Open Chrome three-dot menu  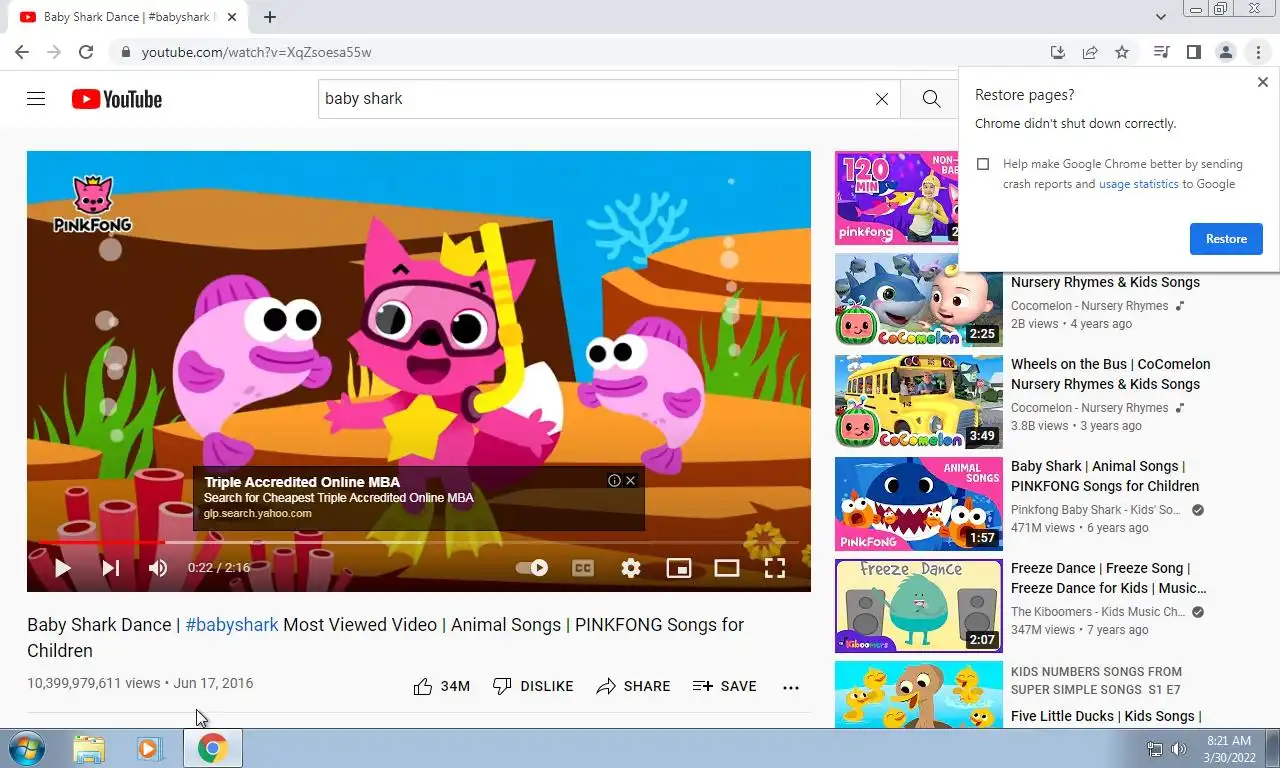pos(1258,52)
